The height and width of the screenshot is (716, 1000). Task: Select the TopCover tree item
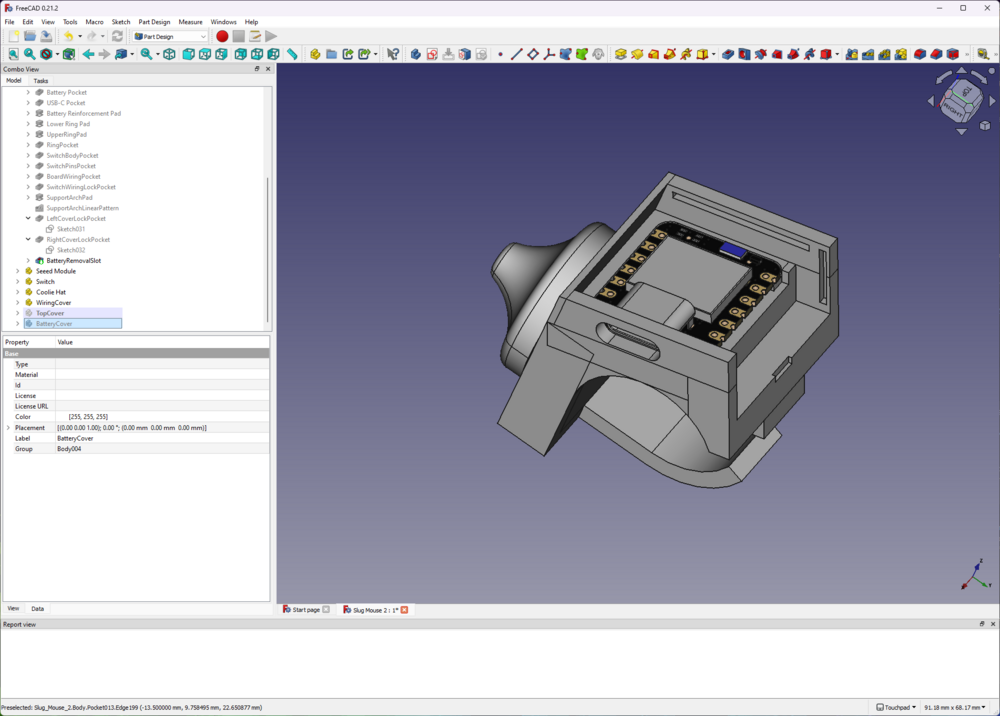coord(50,313)
